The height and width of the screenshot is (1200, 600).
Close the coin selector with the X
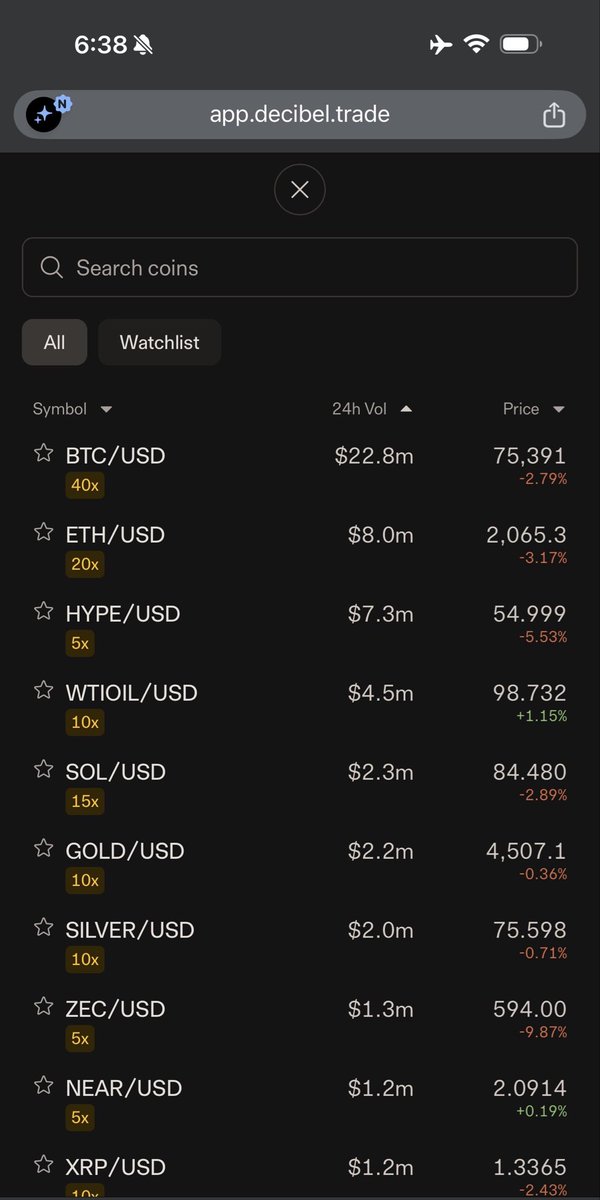pyautogui.click(x=300, y=189)
